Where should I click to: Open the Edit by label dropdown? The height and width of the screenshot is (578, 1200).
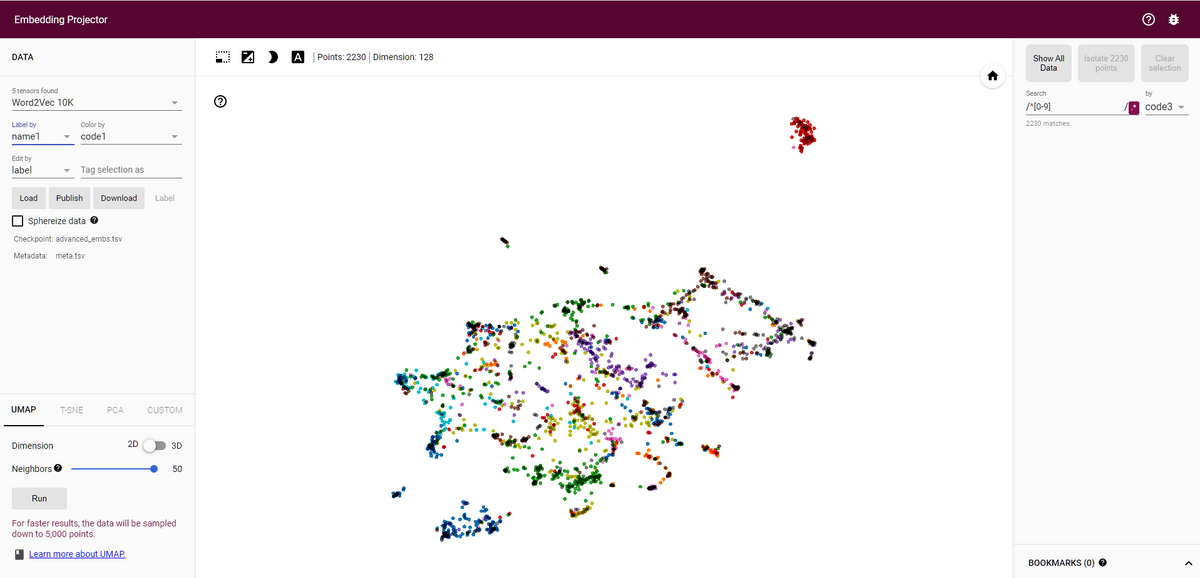point(43,170)
